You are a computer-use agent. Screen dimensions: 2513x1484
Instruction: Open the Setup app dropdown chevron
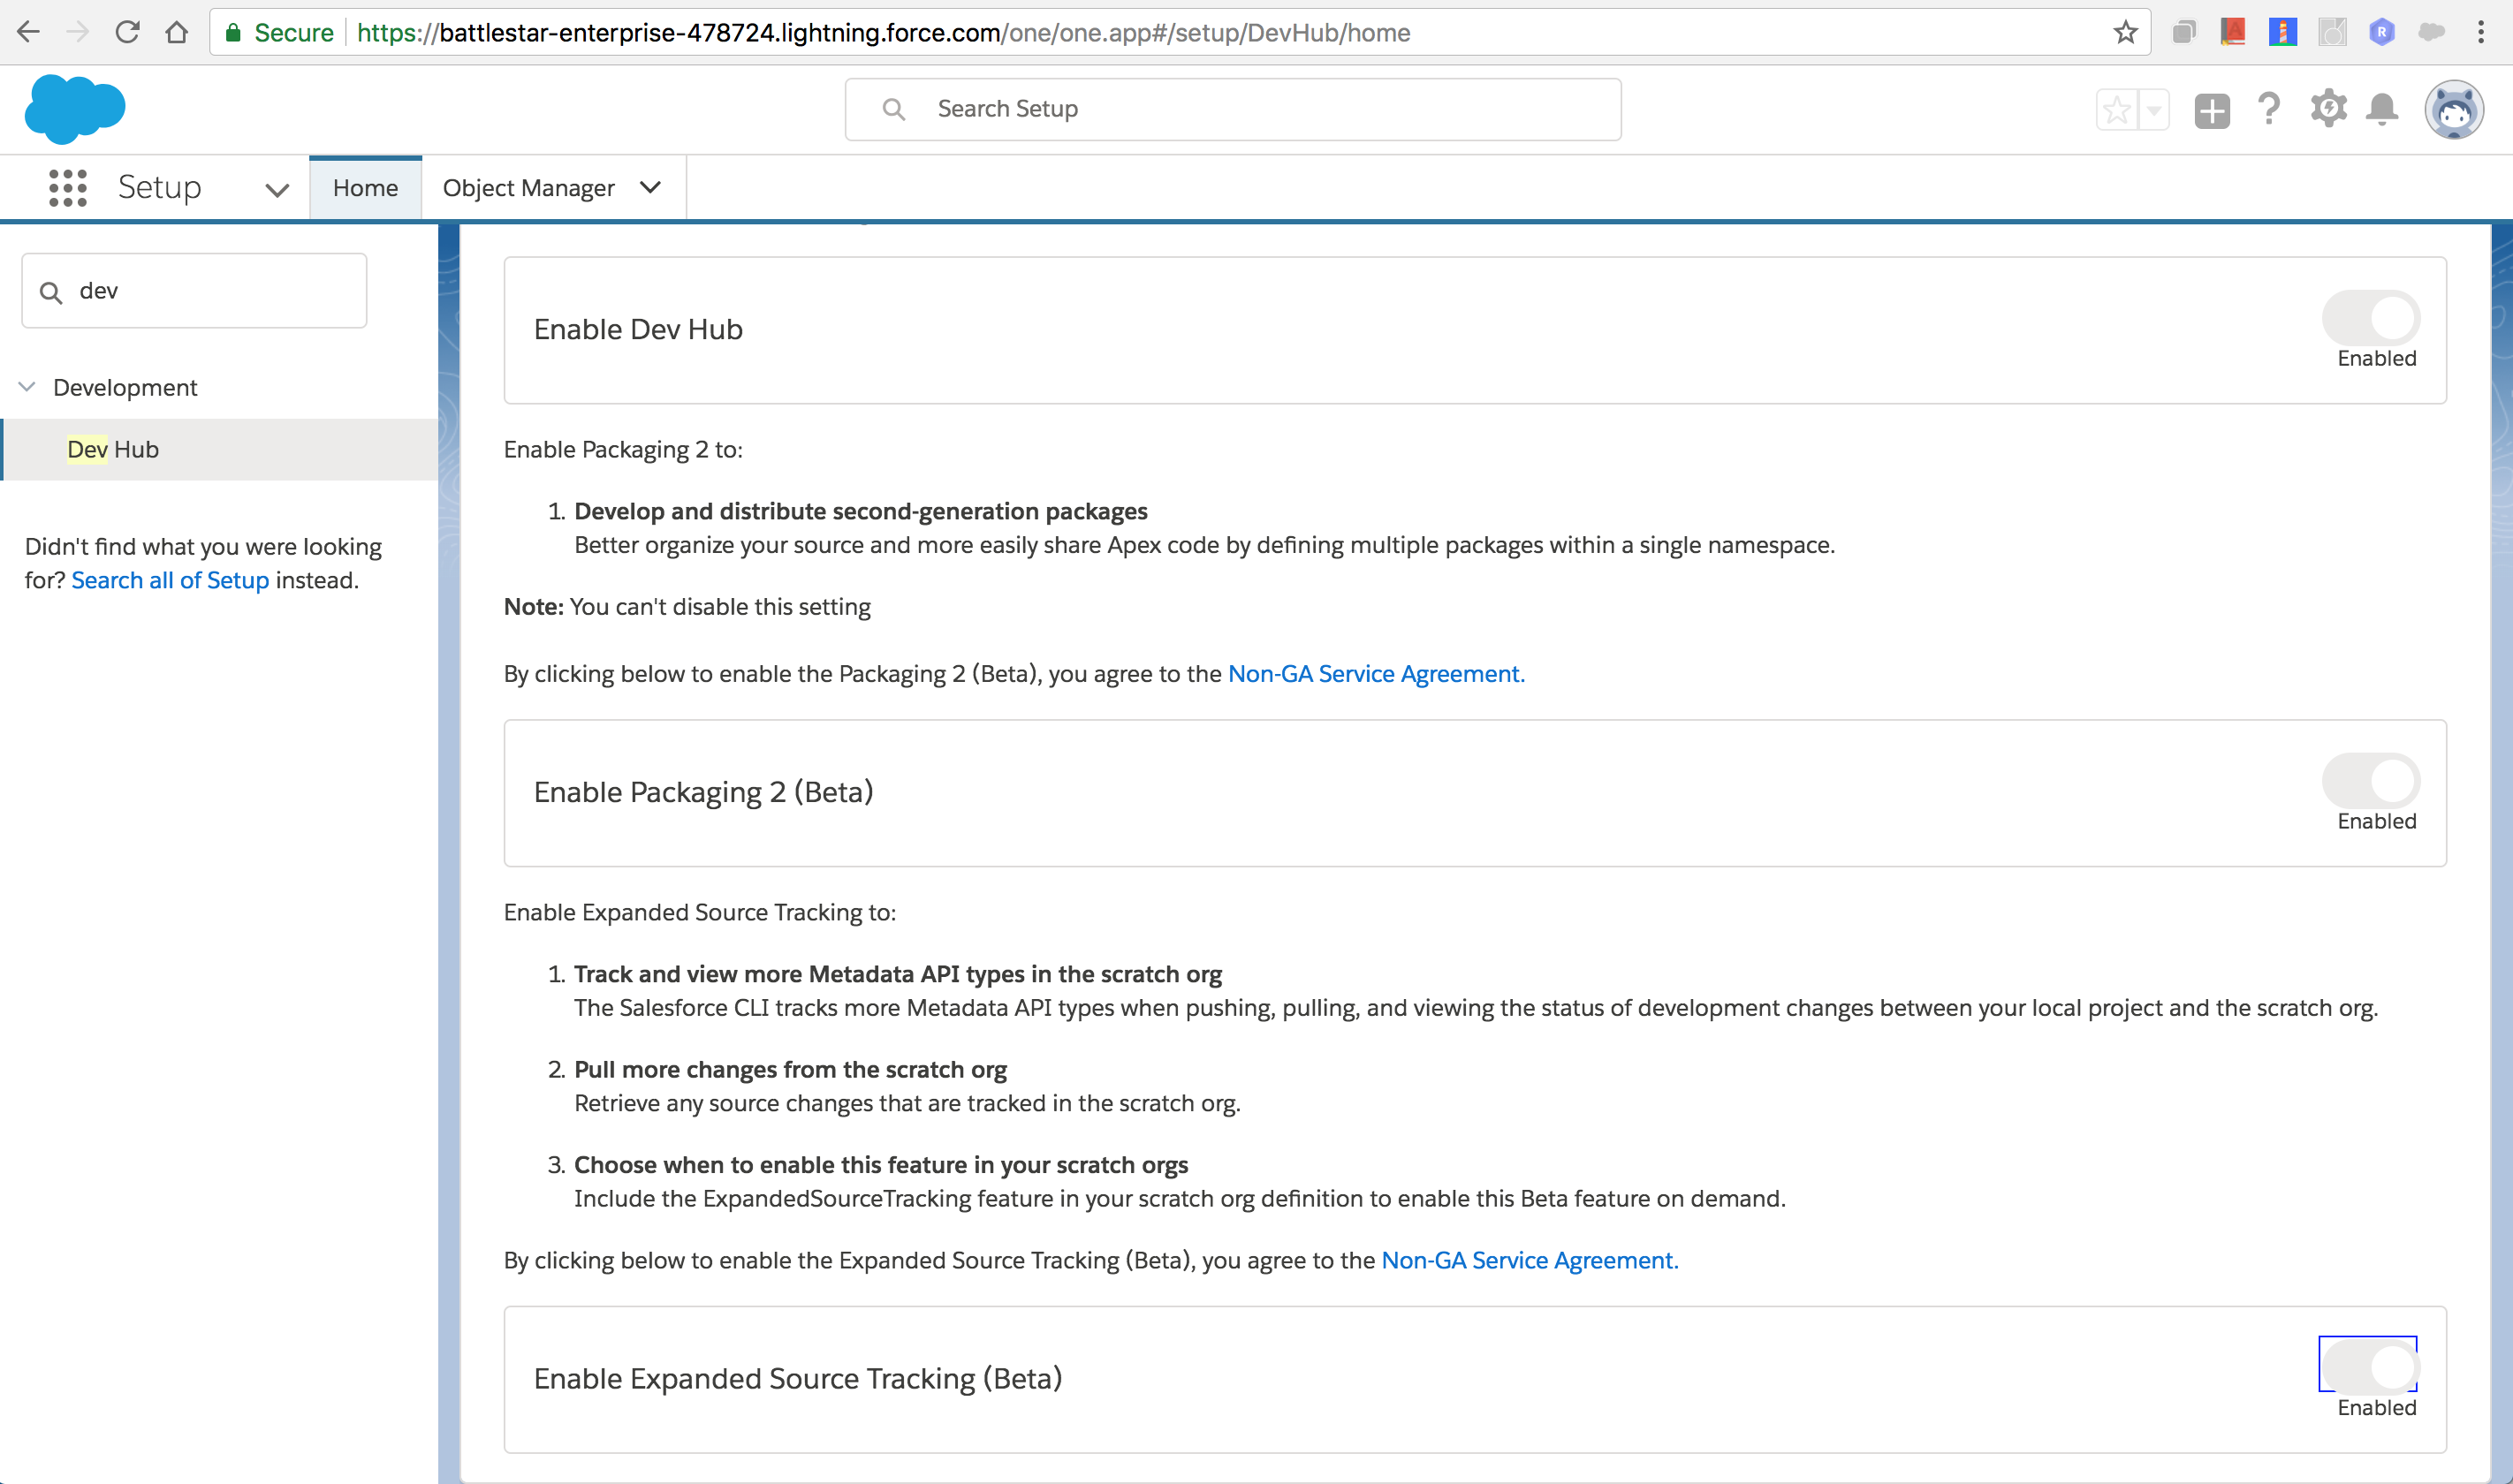[277, 189]
